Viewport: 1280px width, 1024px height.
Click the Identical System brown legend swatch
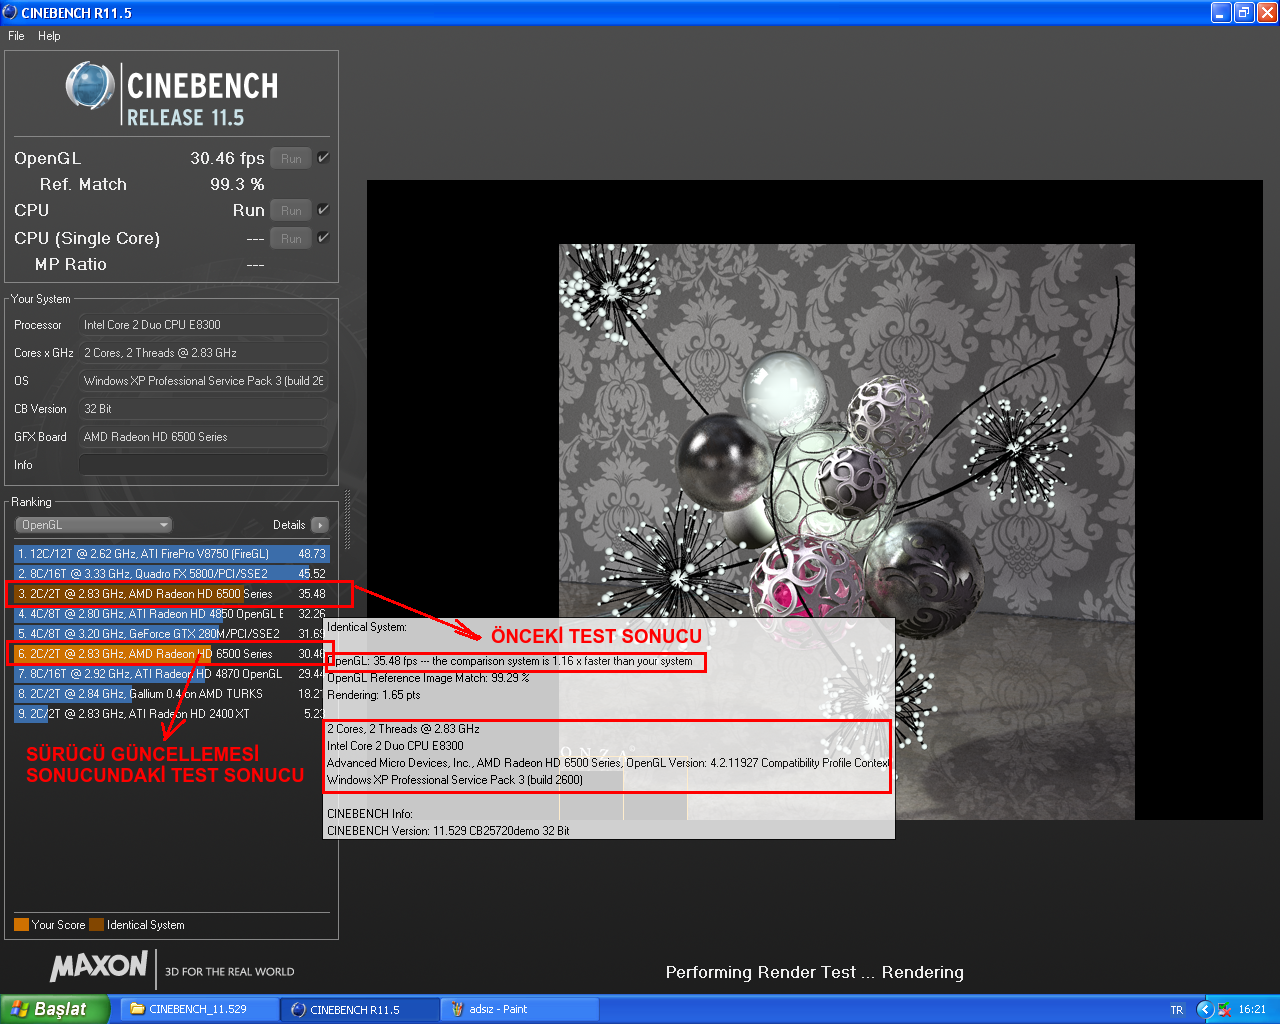click(96, 925)
